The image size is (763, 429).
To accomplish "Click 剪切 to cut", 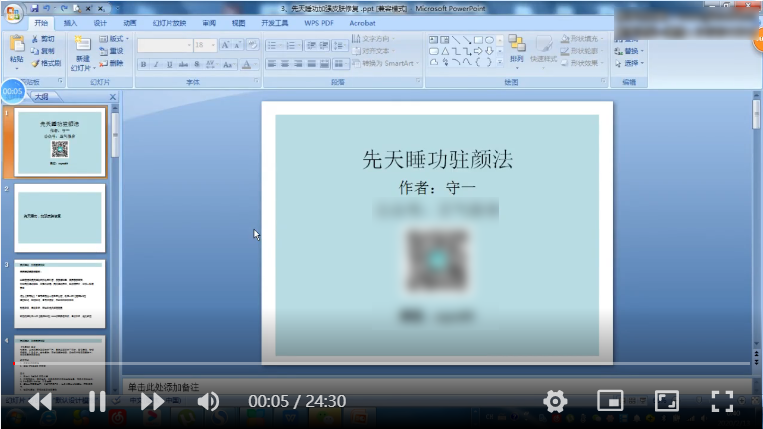I will (x=43, y=39).
